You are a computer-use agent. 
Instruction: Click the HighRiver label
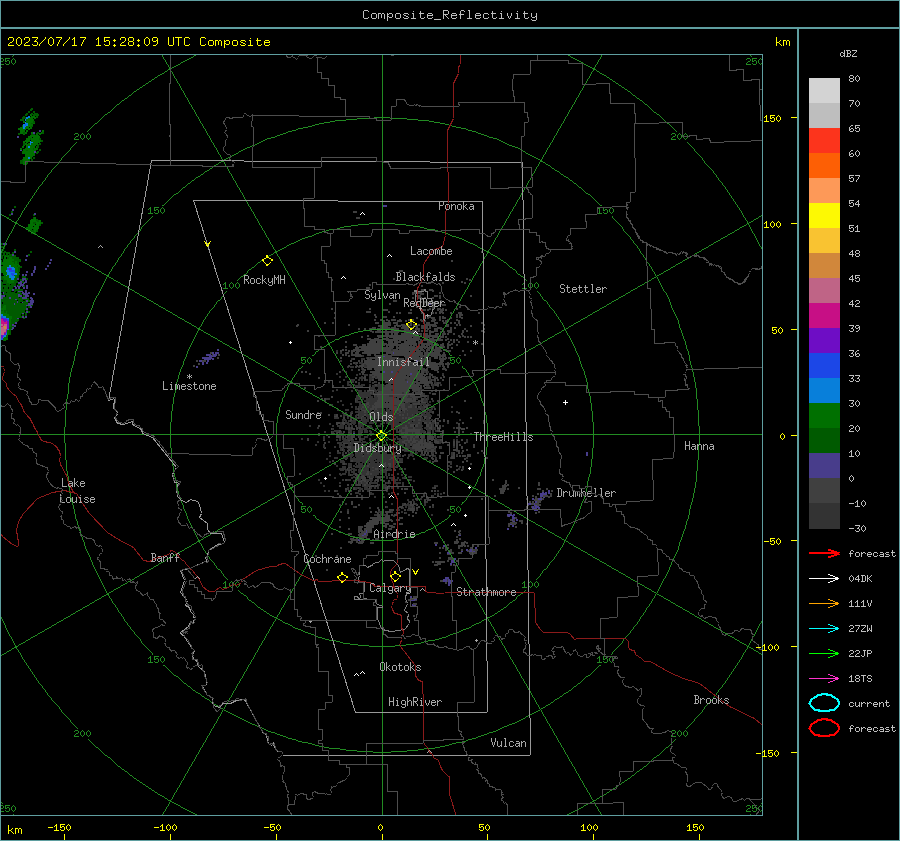coord(415,702)
